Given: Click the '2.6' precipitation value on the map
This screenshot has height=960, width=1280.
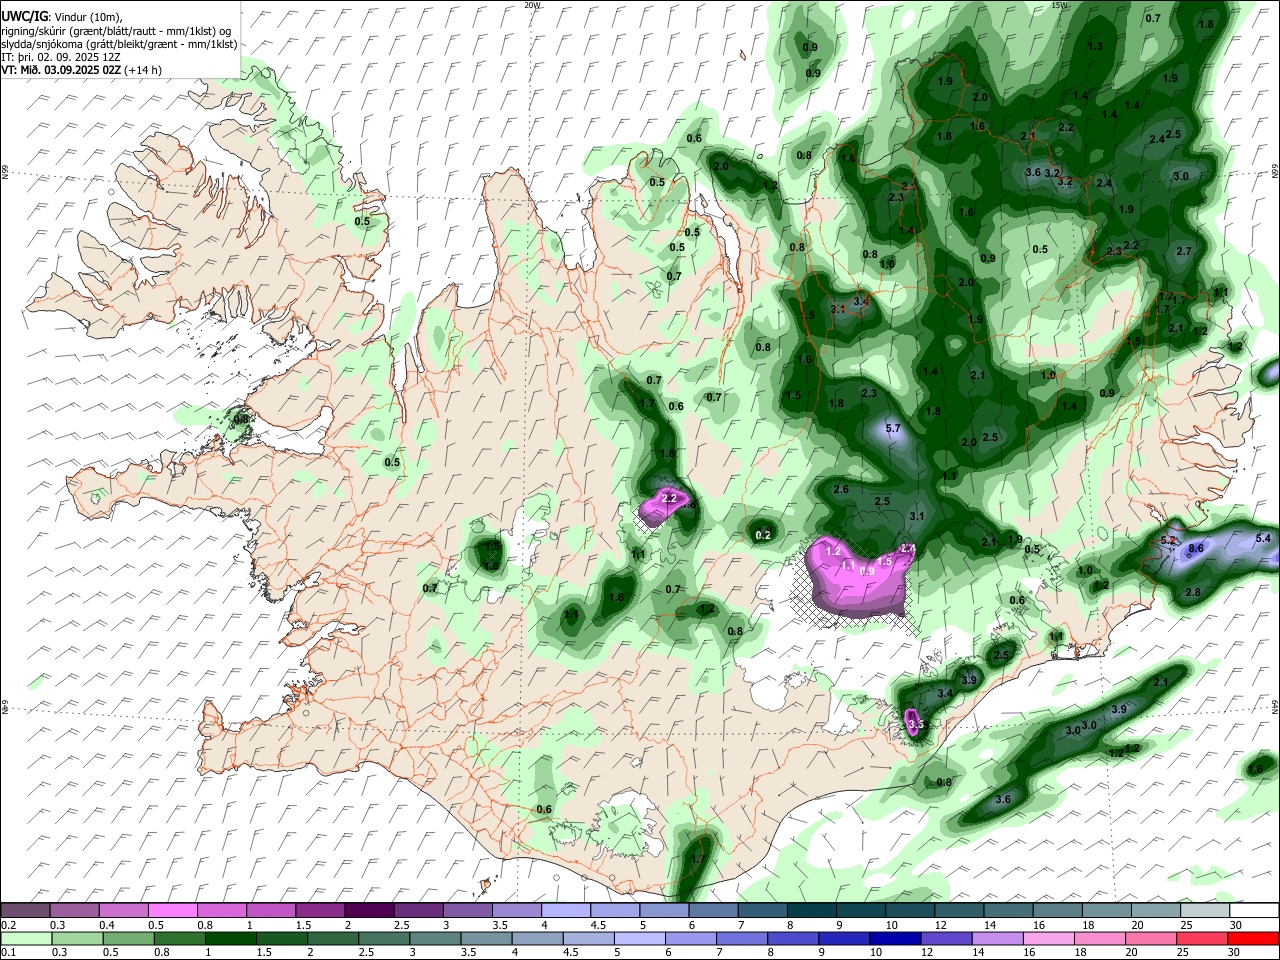Looking at the screenshot, I should click(841, 490).
